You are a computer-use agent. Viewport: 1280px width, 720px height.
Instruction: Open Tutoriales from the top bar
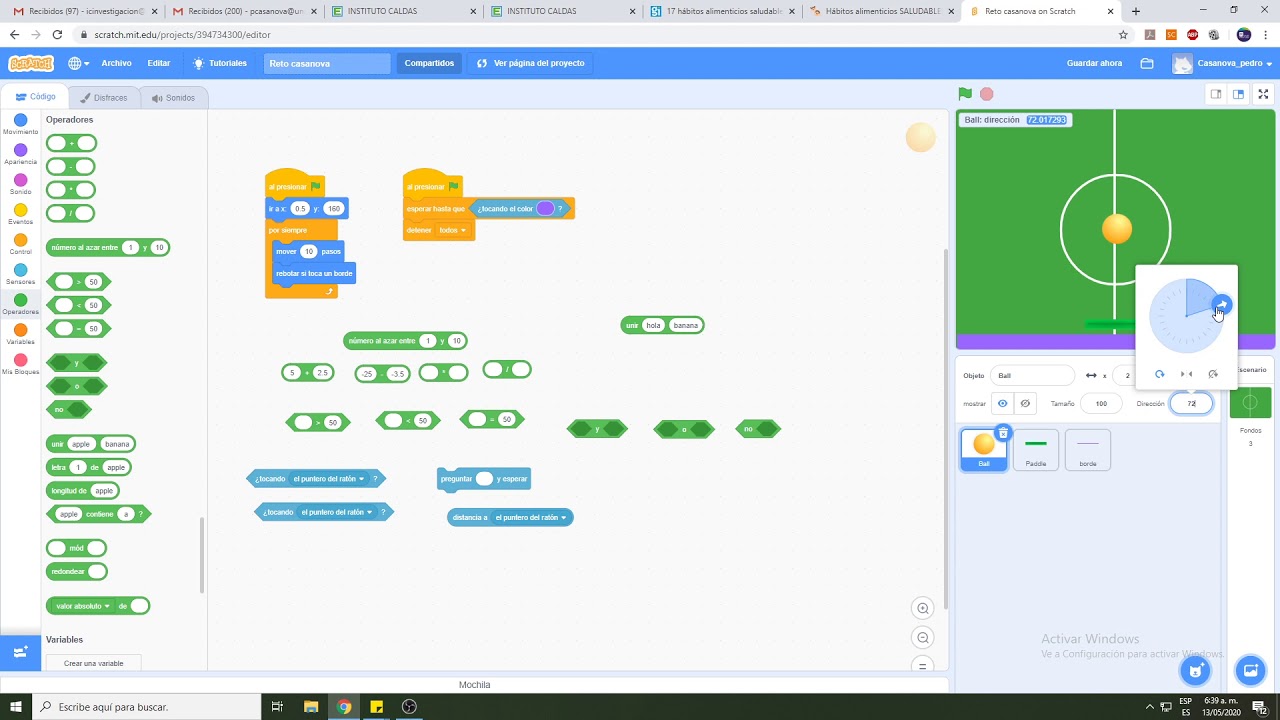pos(220,63)
